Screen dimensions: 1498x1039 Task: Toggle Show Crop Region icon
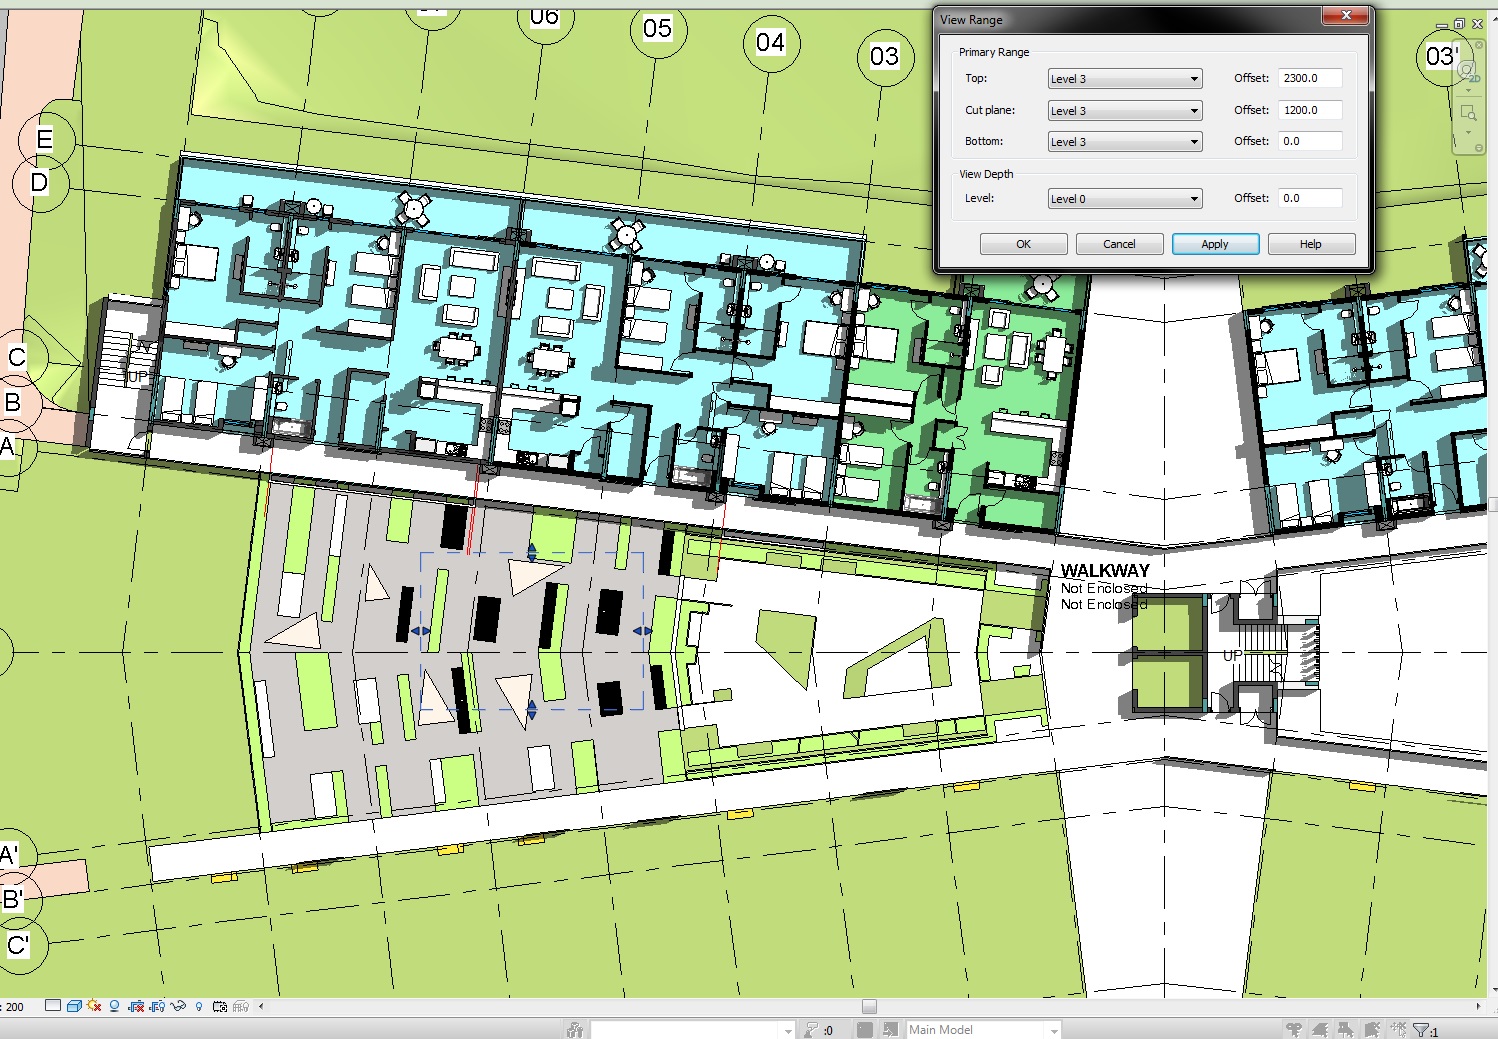(x=157, y=1006)
